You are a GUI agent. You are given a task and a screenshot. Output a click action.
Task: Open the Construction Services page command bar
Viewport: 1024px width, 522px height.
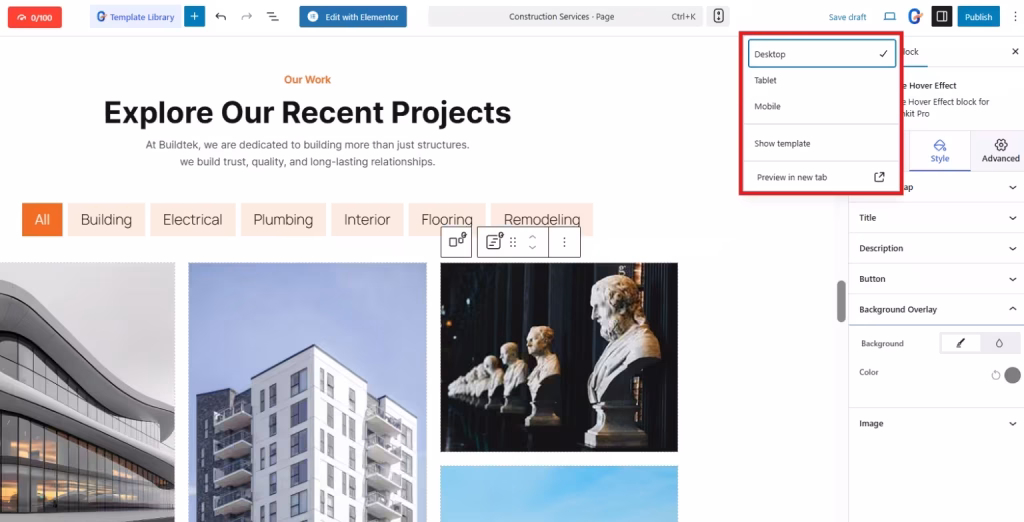565,17
